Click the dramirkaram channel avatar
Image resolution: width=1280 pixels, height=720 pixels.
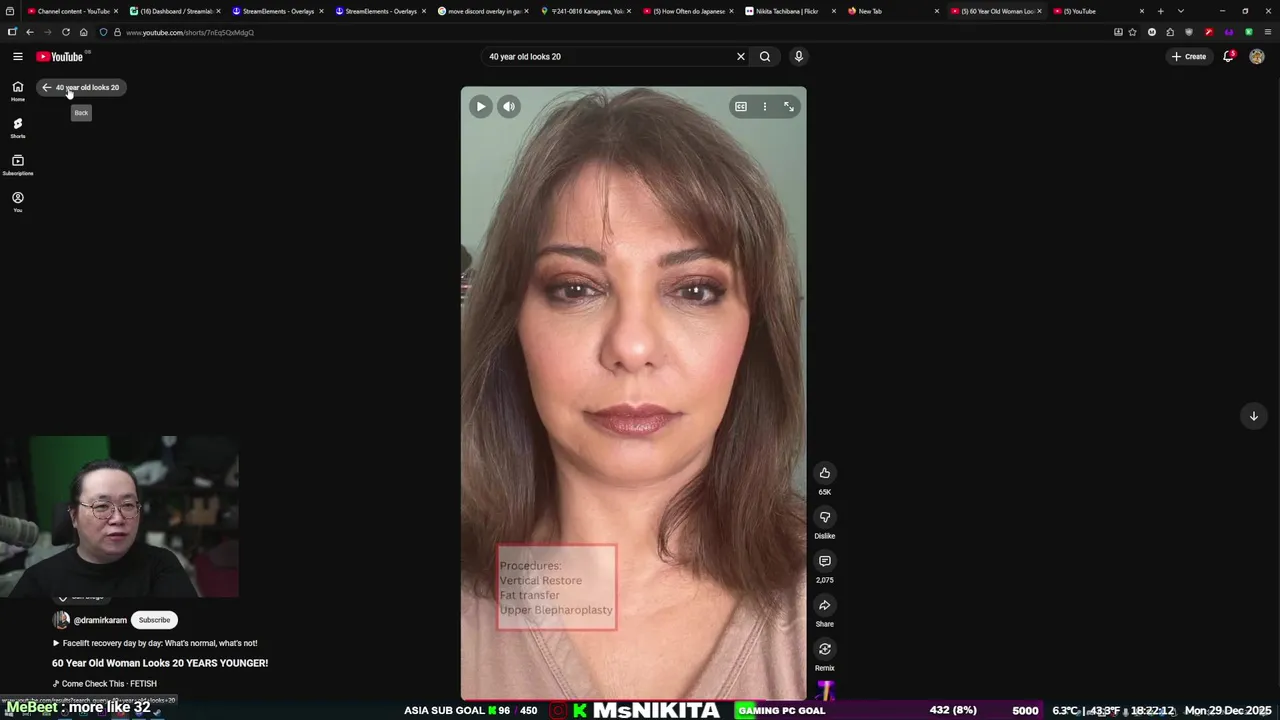pos(61,620)
